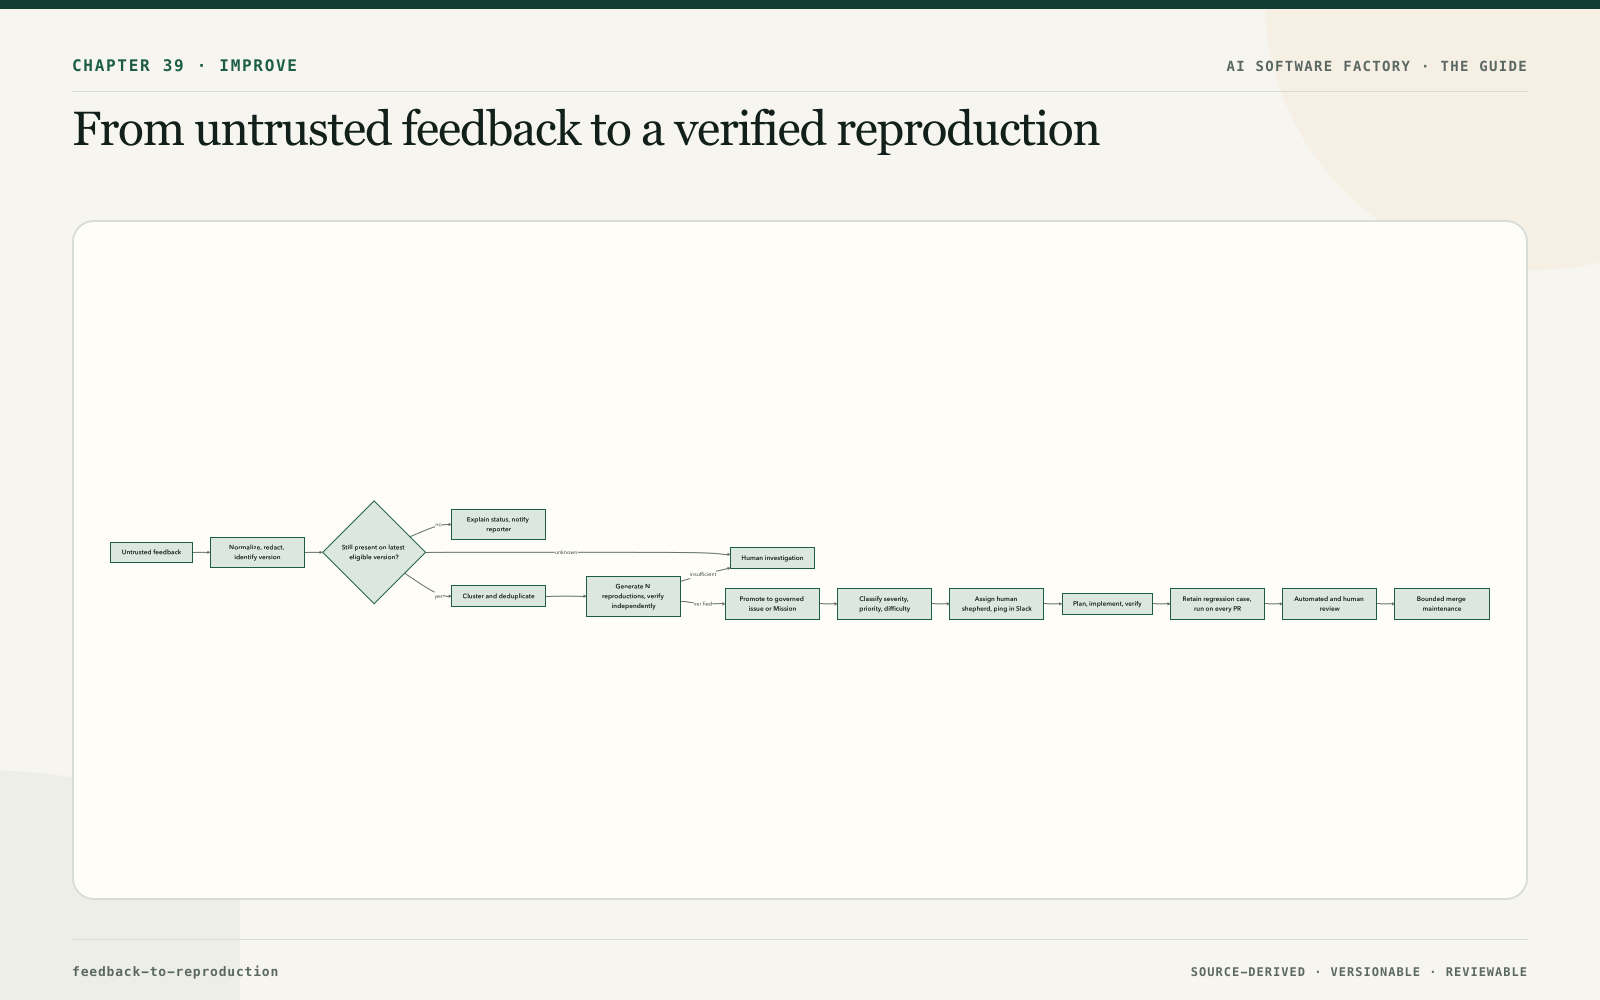The width and height of the screenshot is (1600, 1000).
Task: Click 'AI SOFTWARE FACTORY · THE GUIDE' header text
Action: point(1377,66)
